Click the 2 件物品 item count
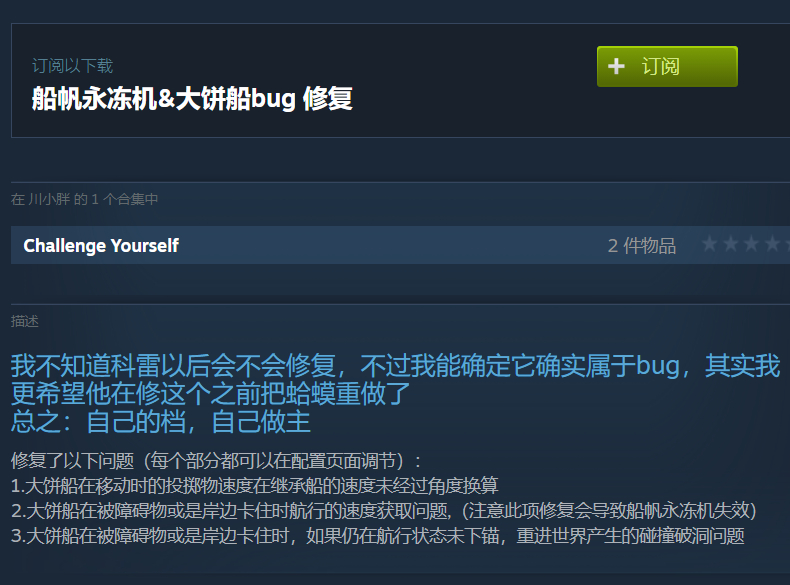790x585 pixels. (x=642, y=245)
